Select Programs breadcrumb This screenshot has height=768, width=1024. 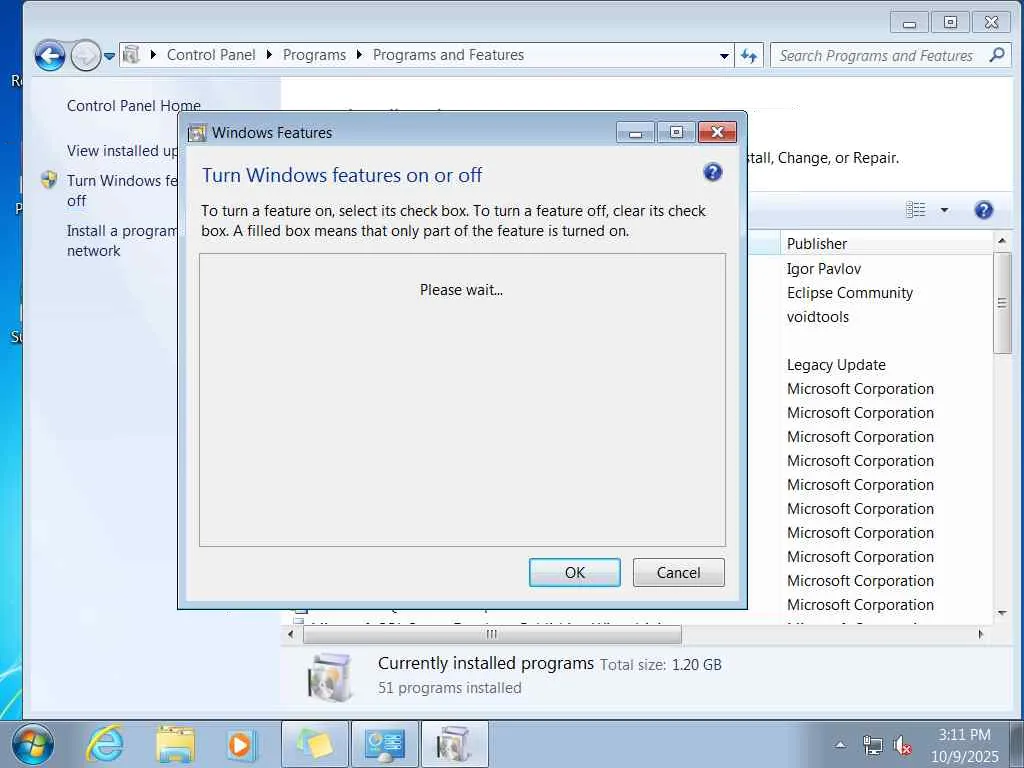[x=314, y=55]
